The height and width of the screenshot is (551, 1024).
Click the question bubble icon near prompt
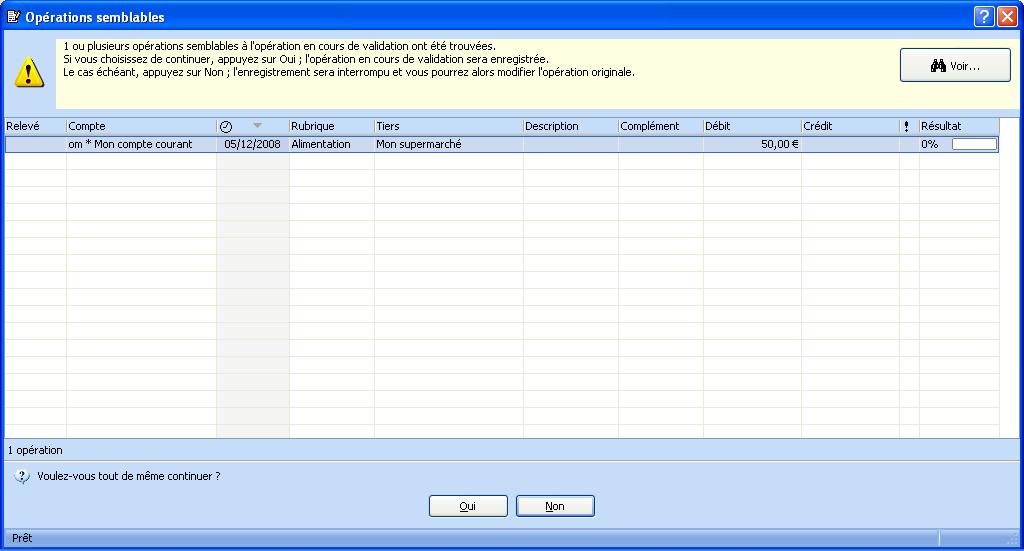tap(22, 477)
